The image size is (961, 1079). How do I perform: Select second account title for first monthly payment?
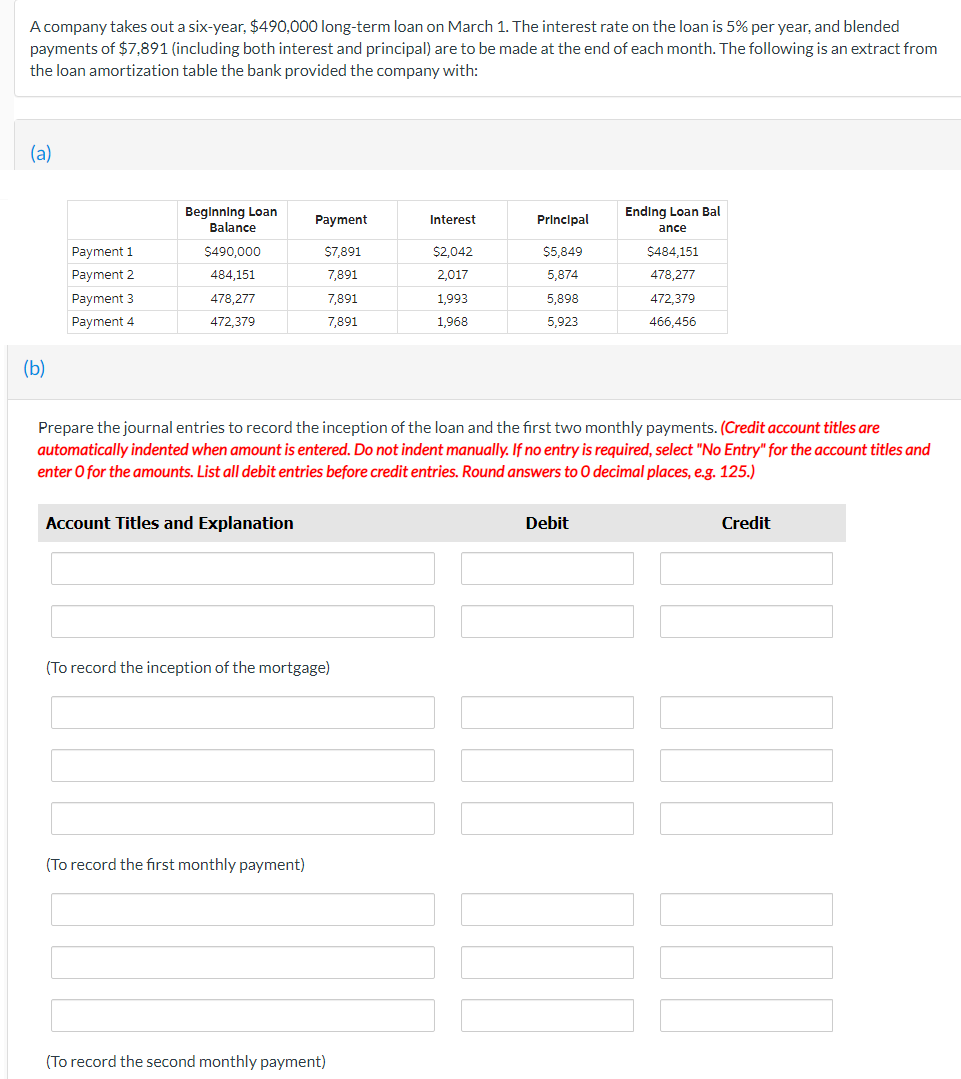tap(243, 765)
